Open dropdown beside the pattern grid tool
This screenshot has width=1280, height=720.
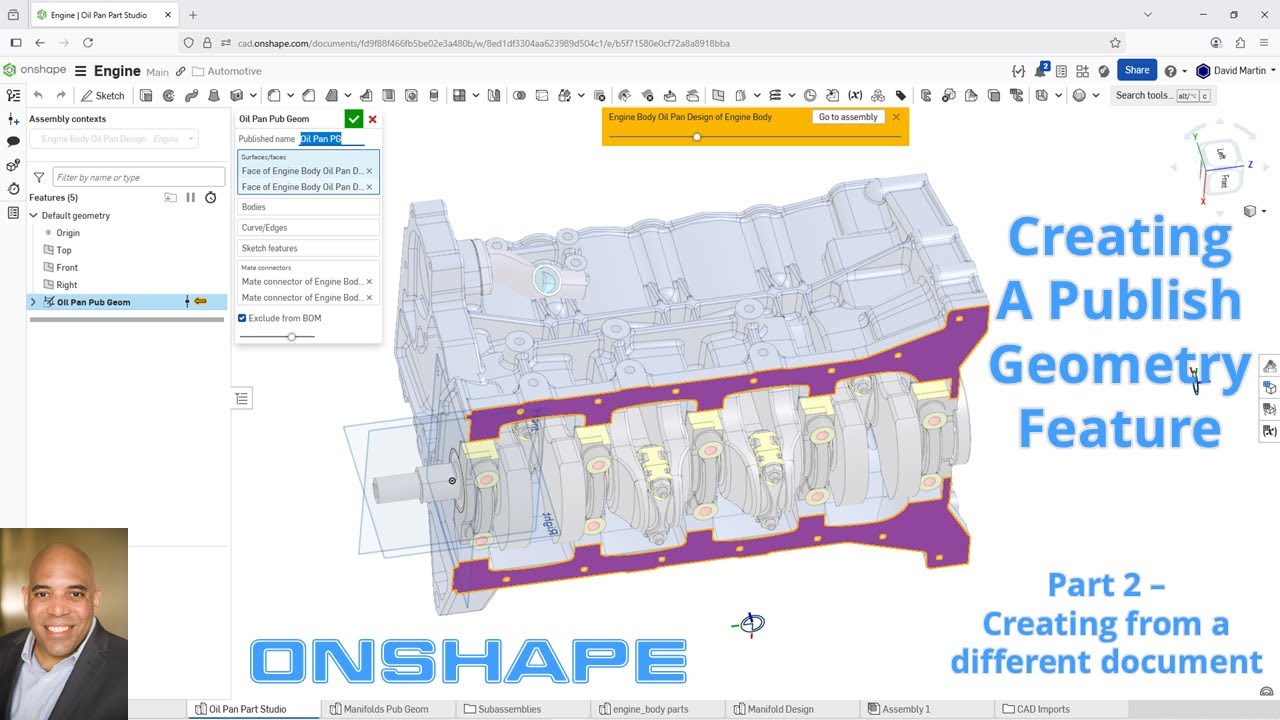(475, 96)
